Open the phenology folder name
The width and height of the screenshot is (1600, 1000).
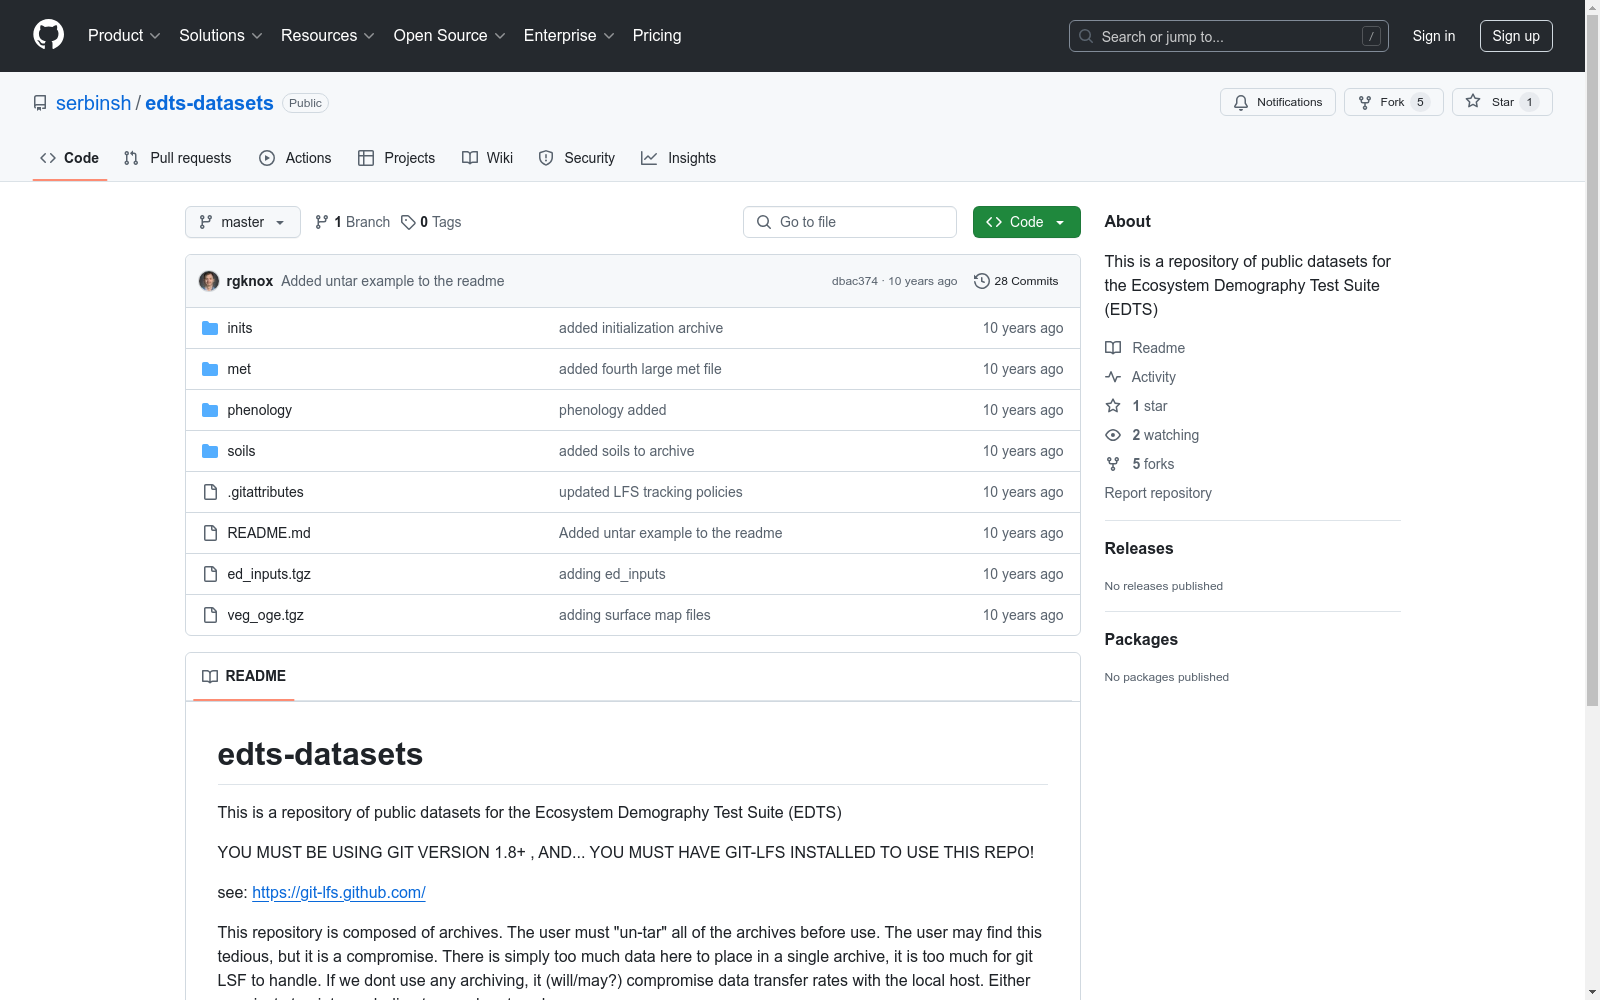[260, 410]
